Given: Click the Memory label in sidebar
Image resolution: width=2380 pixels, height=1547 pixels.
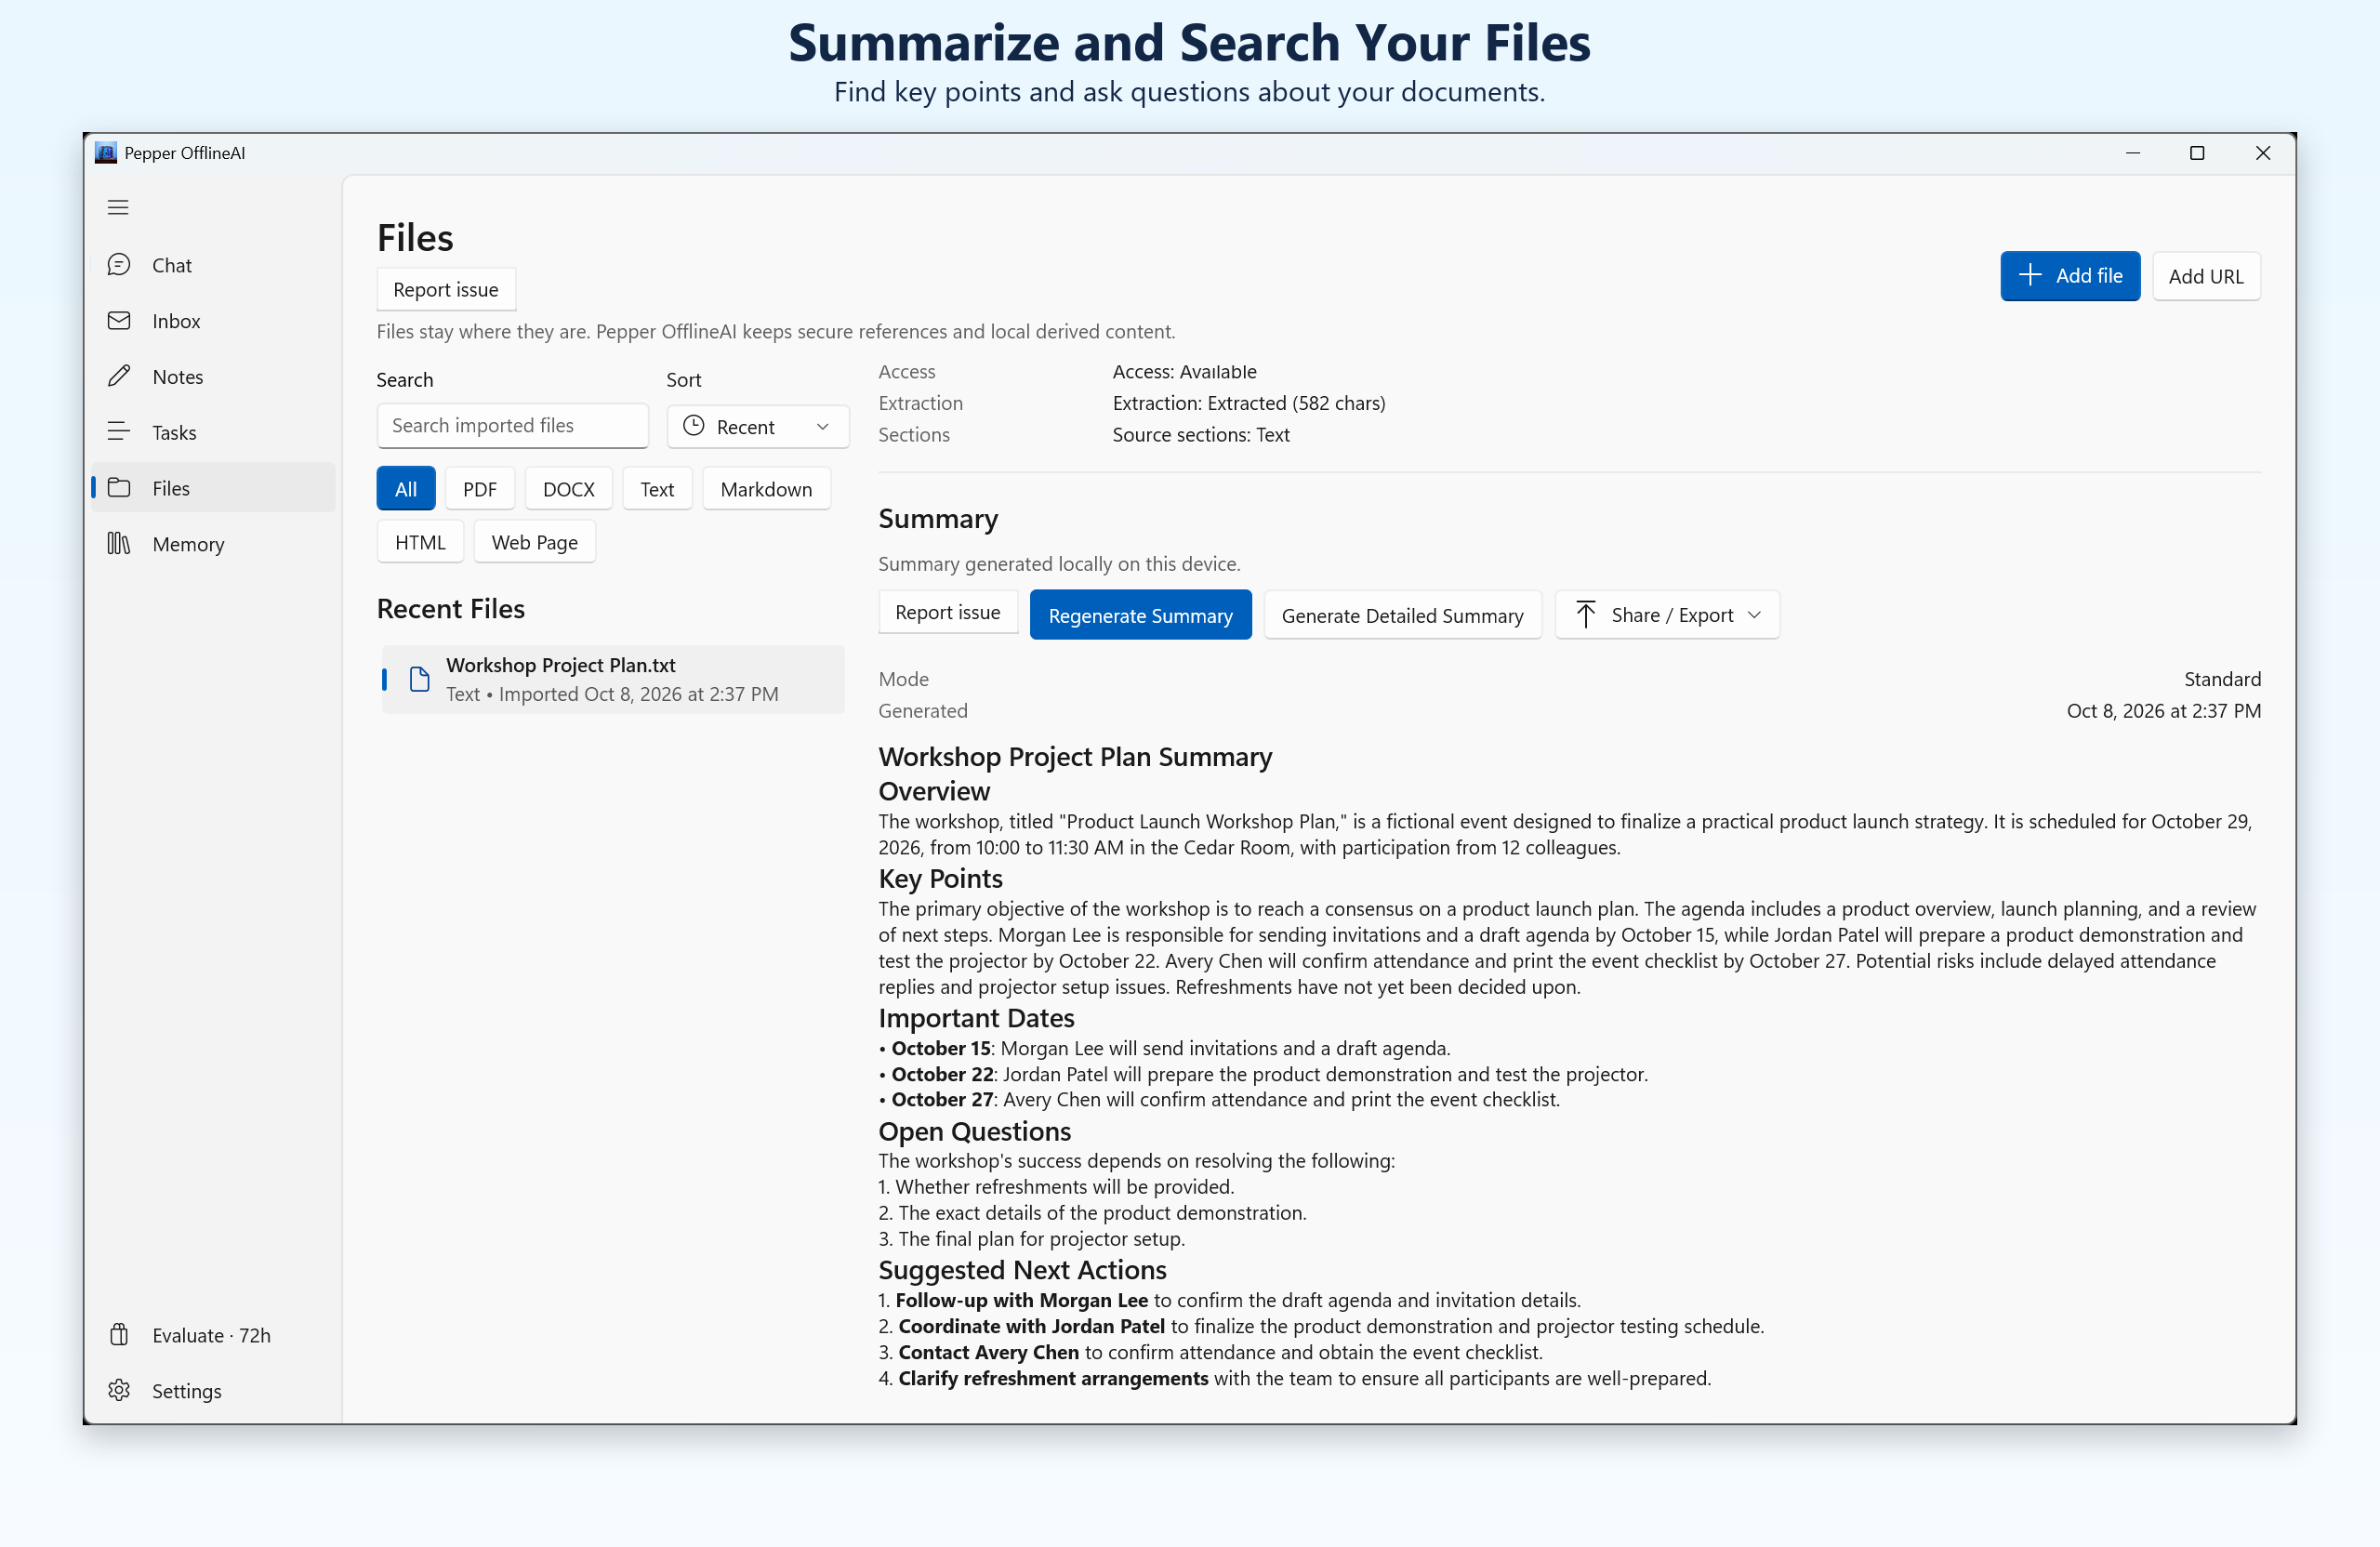Looking at the screenshot, I should [x=188, y=544].
